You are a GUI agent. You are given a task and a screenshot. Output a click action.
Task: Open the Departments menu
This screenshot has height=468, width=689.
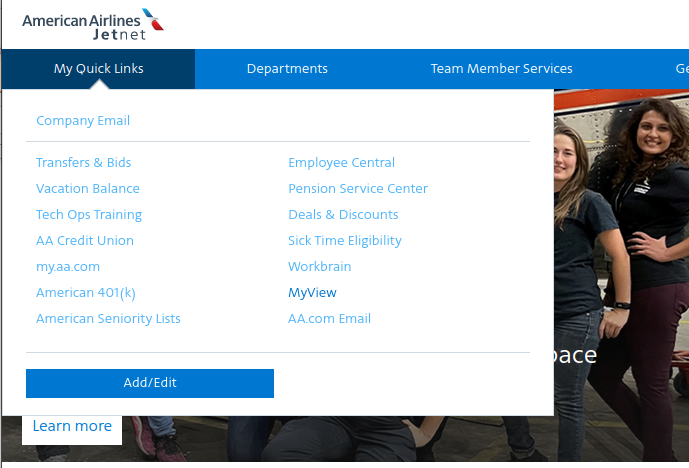click(x=287, y=69)
